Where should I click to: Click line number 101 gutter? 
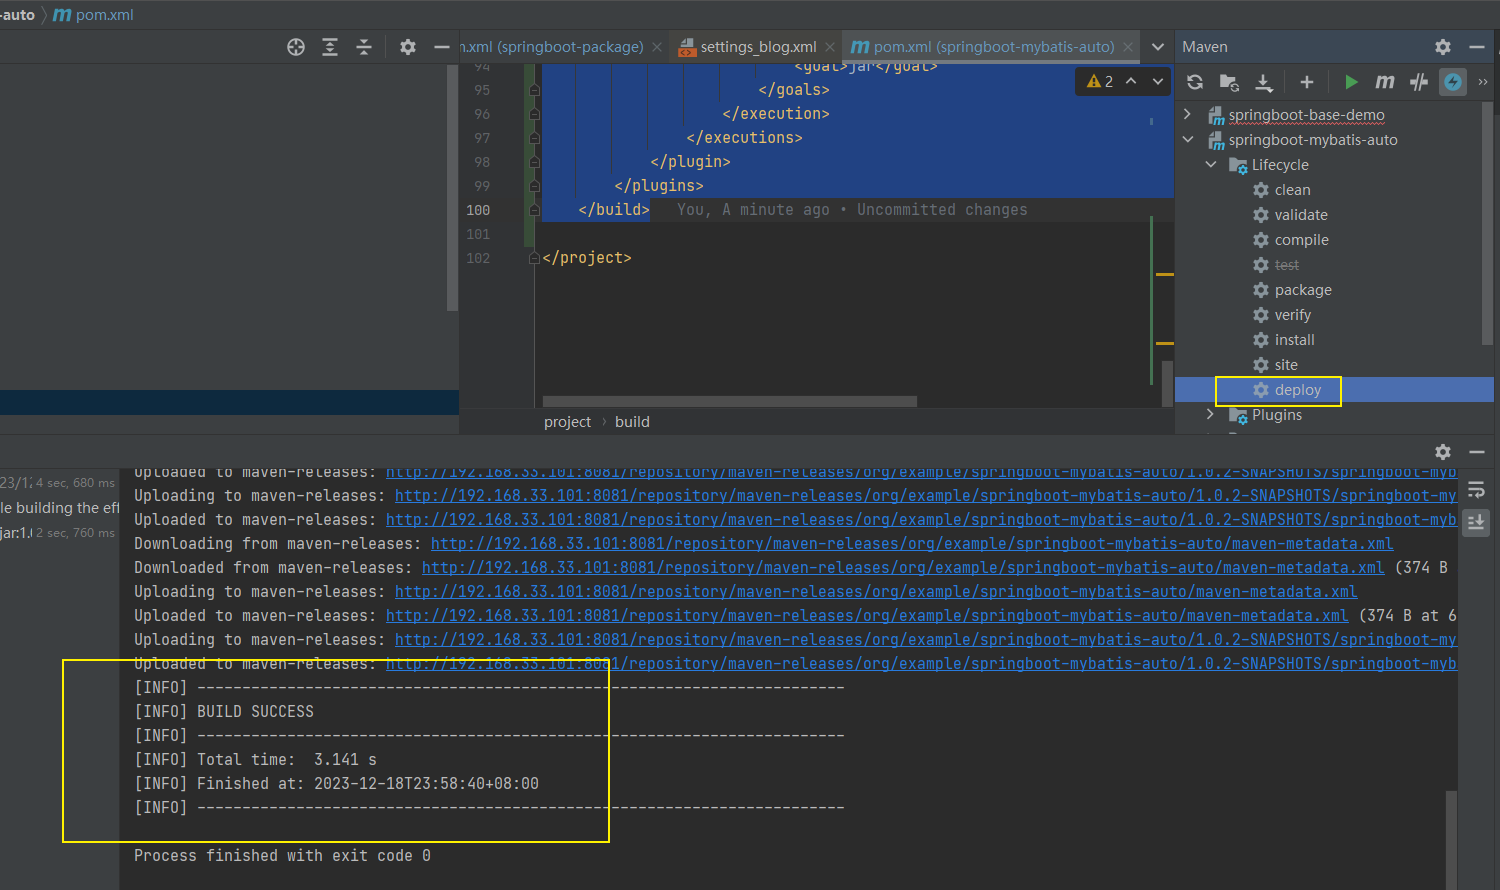(x=478, y=234)
